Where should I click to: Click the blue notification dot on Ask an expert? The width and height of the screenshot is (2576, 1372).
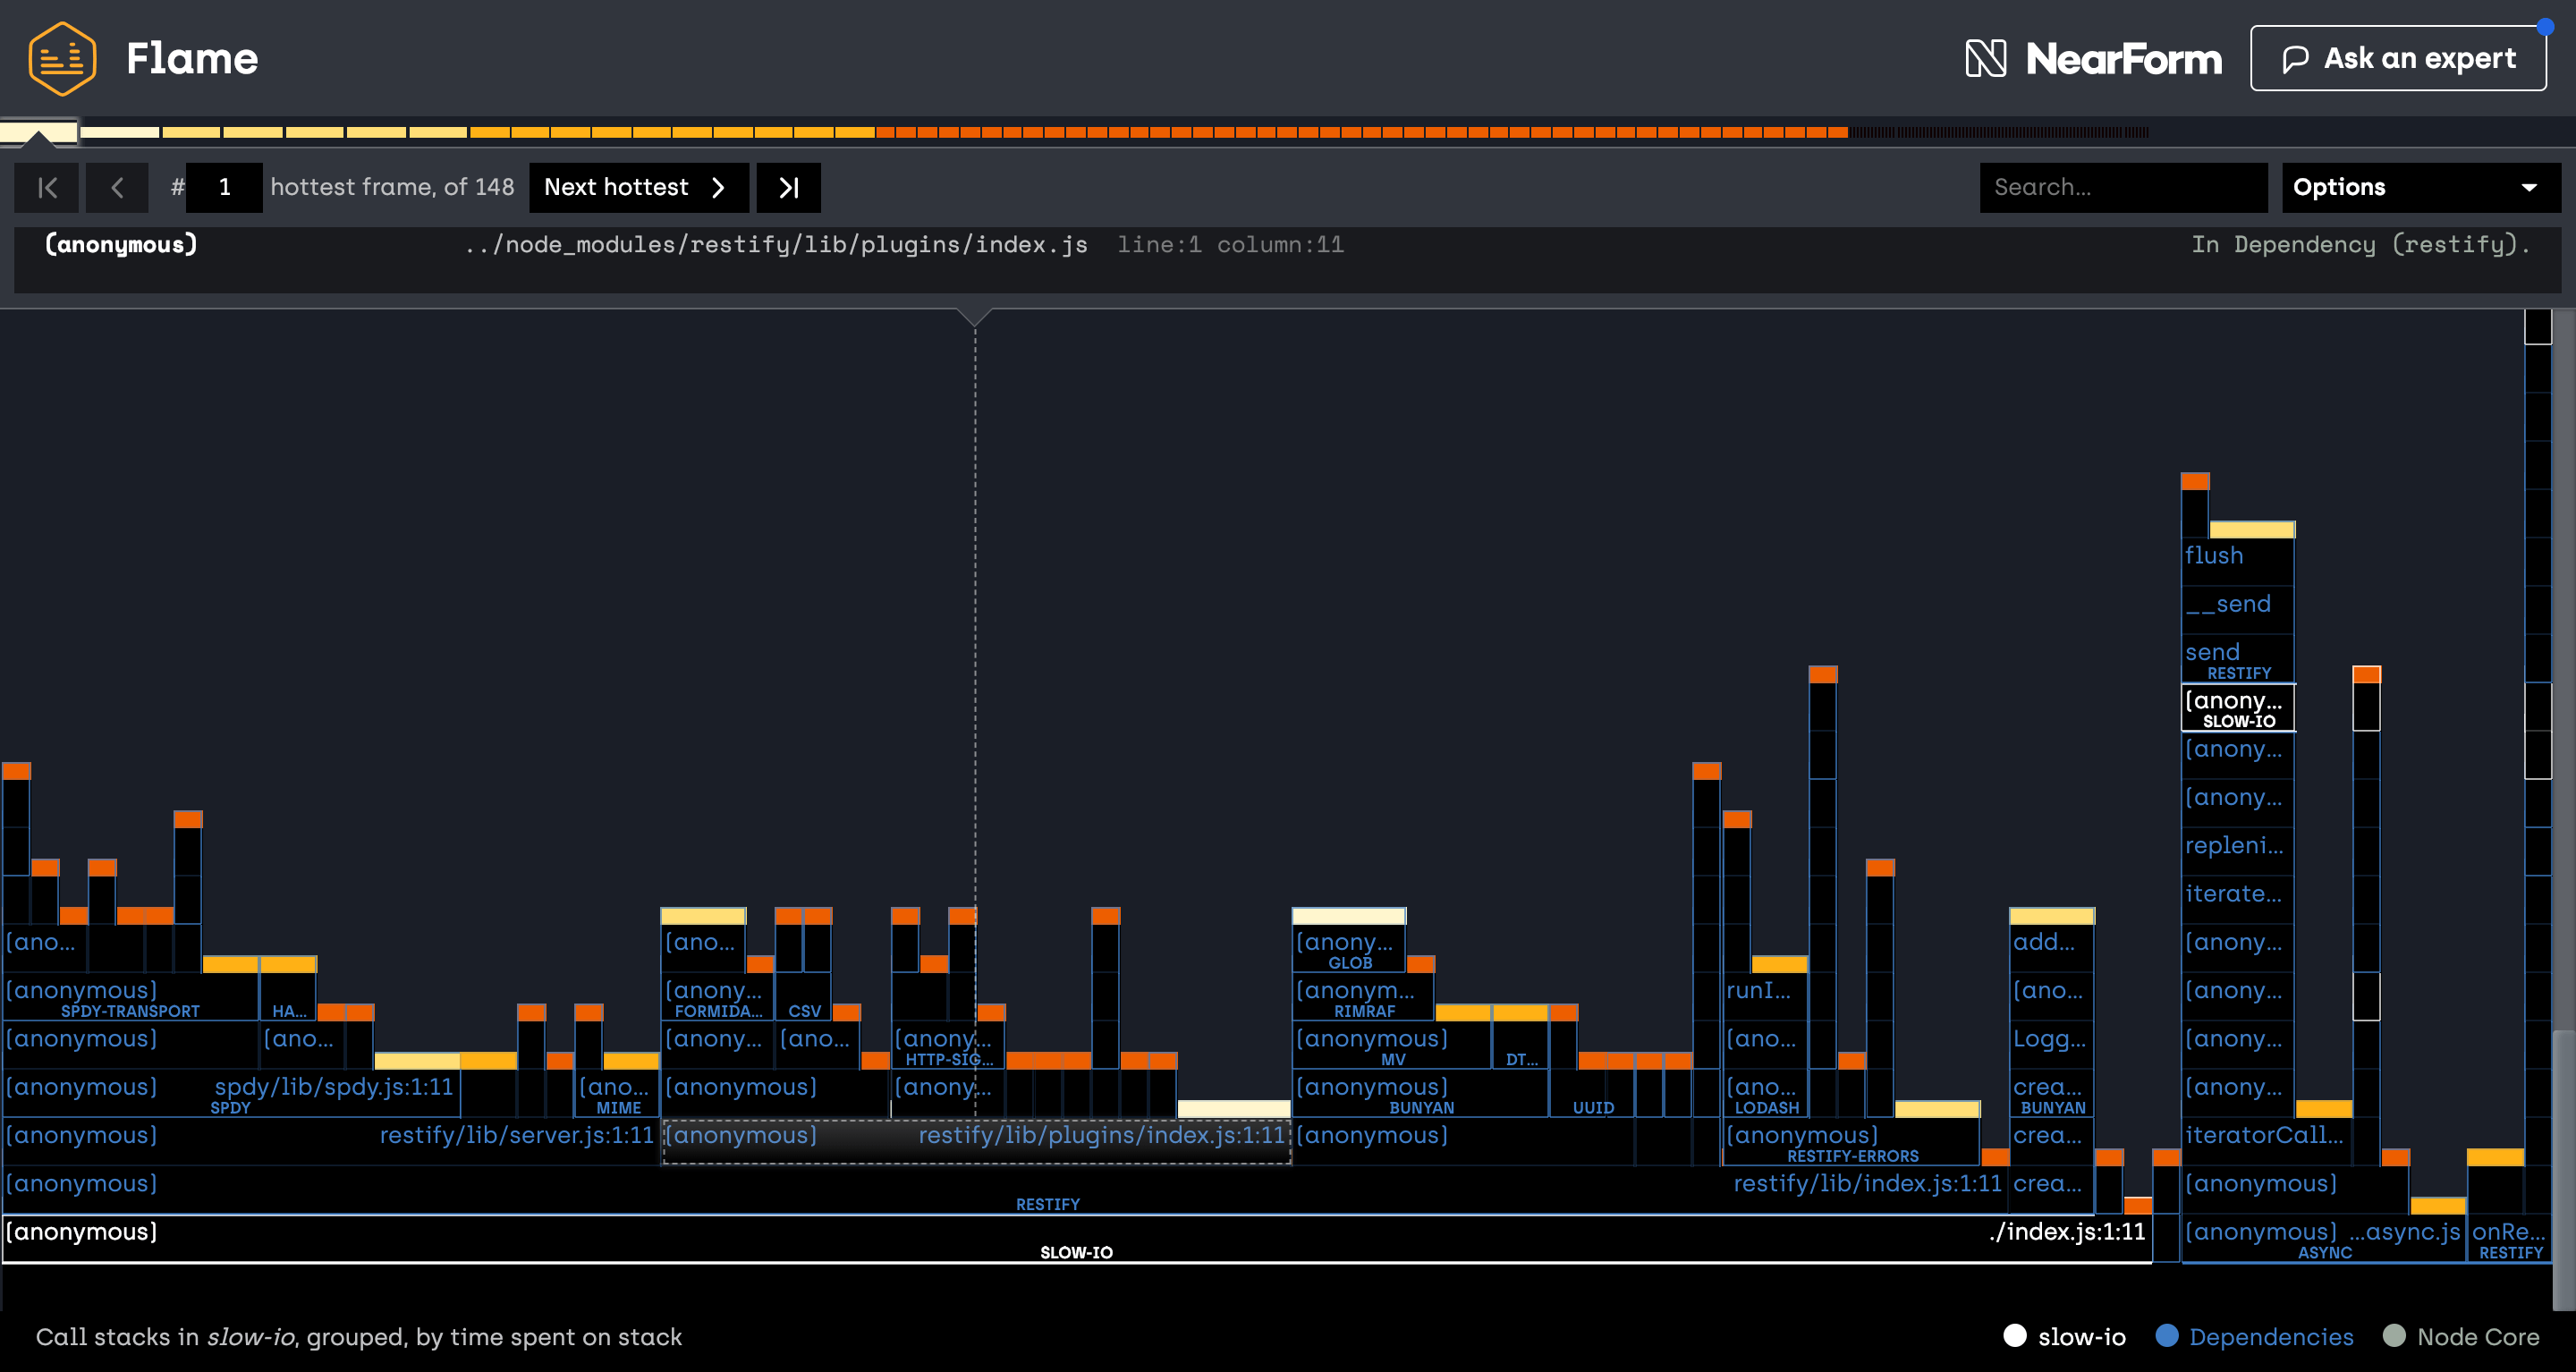pos(2544,27)
